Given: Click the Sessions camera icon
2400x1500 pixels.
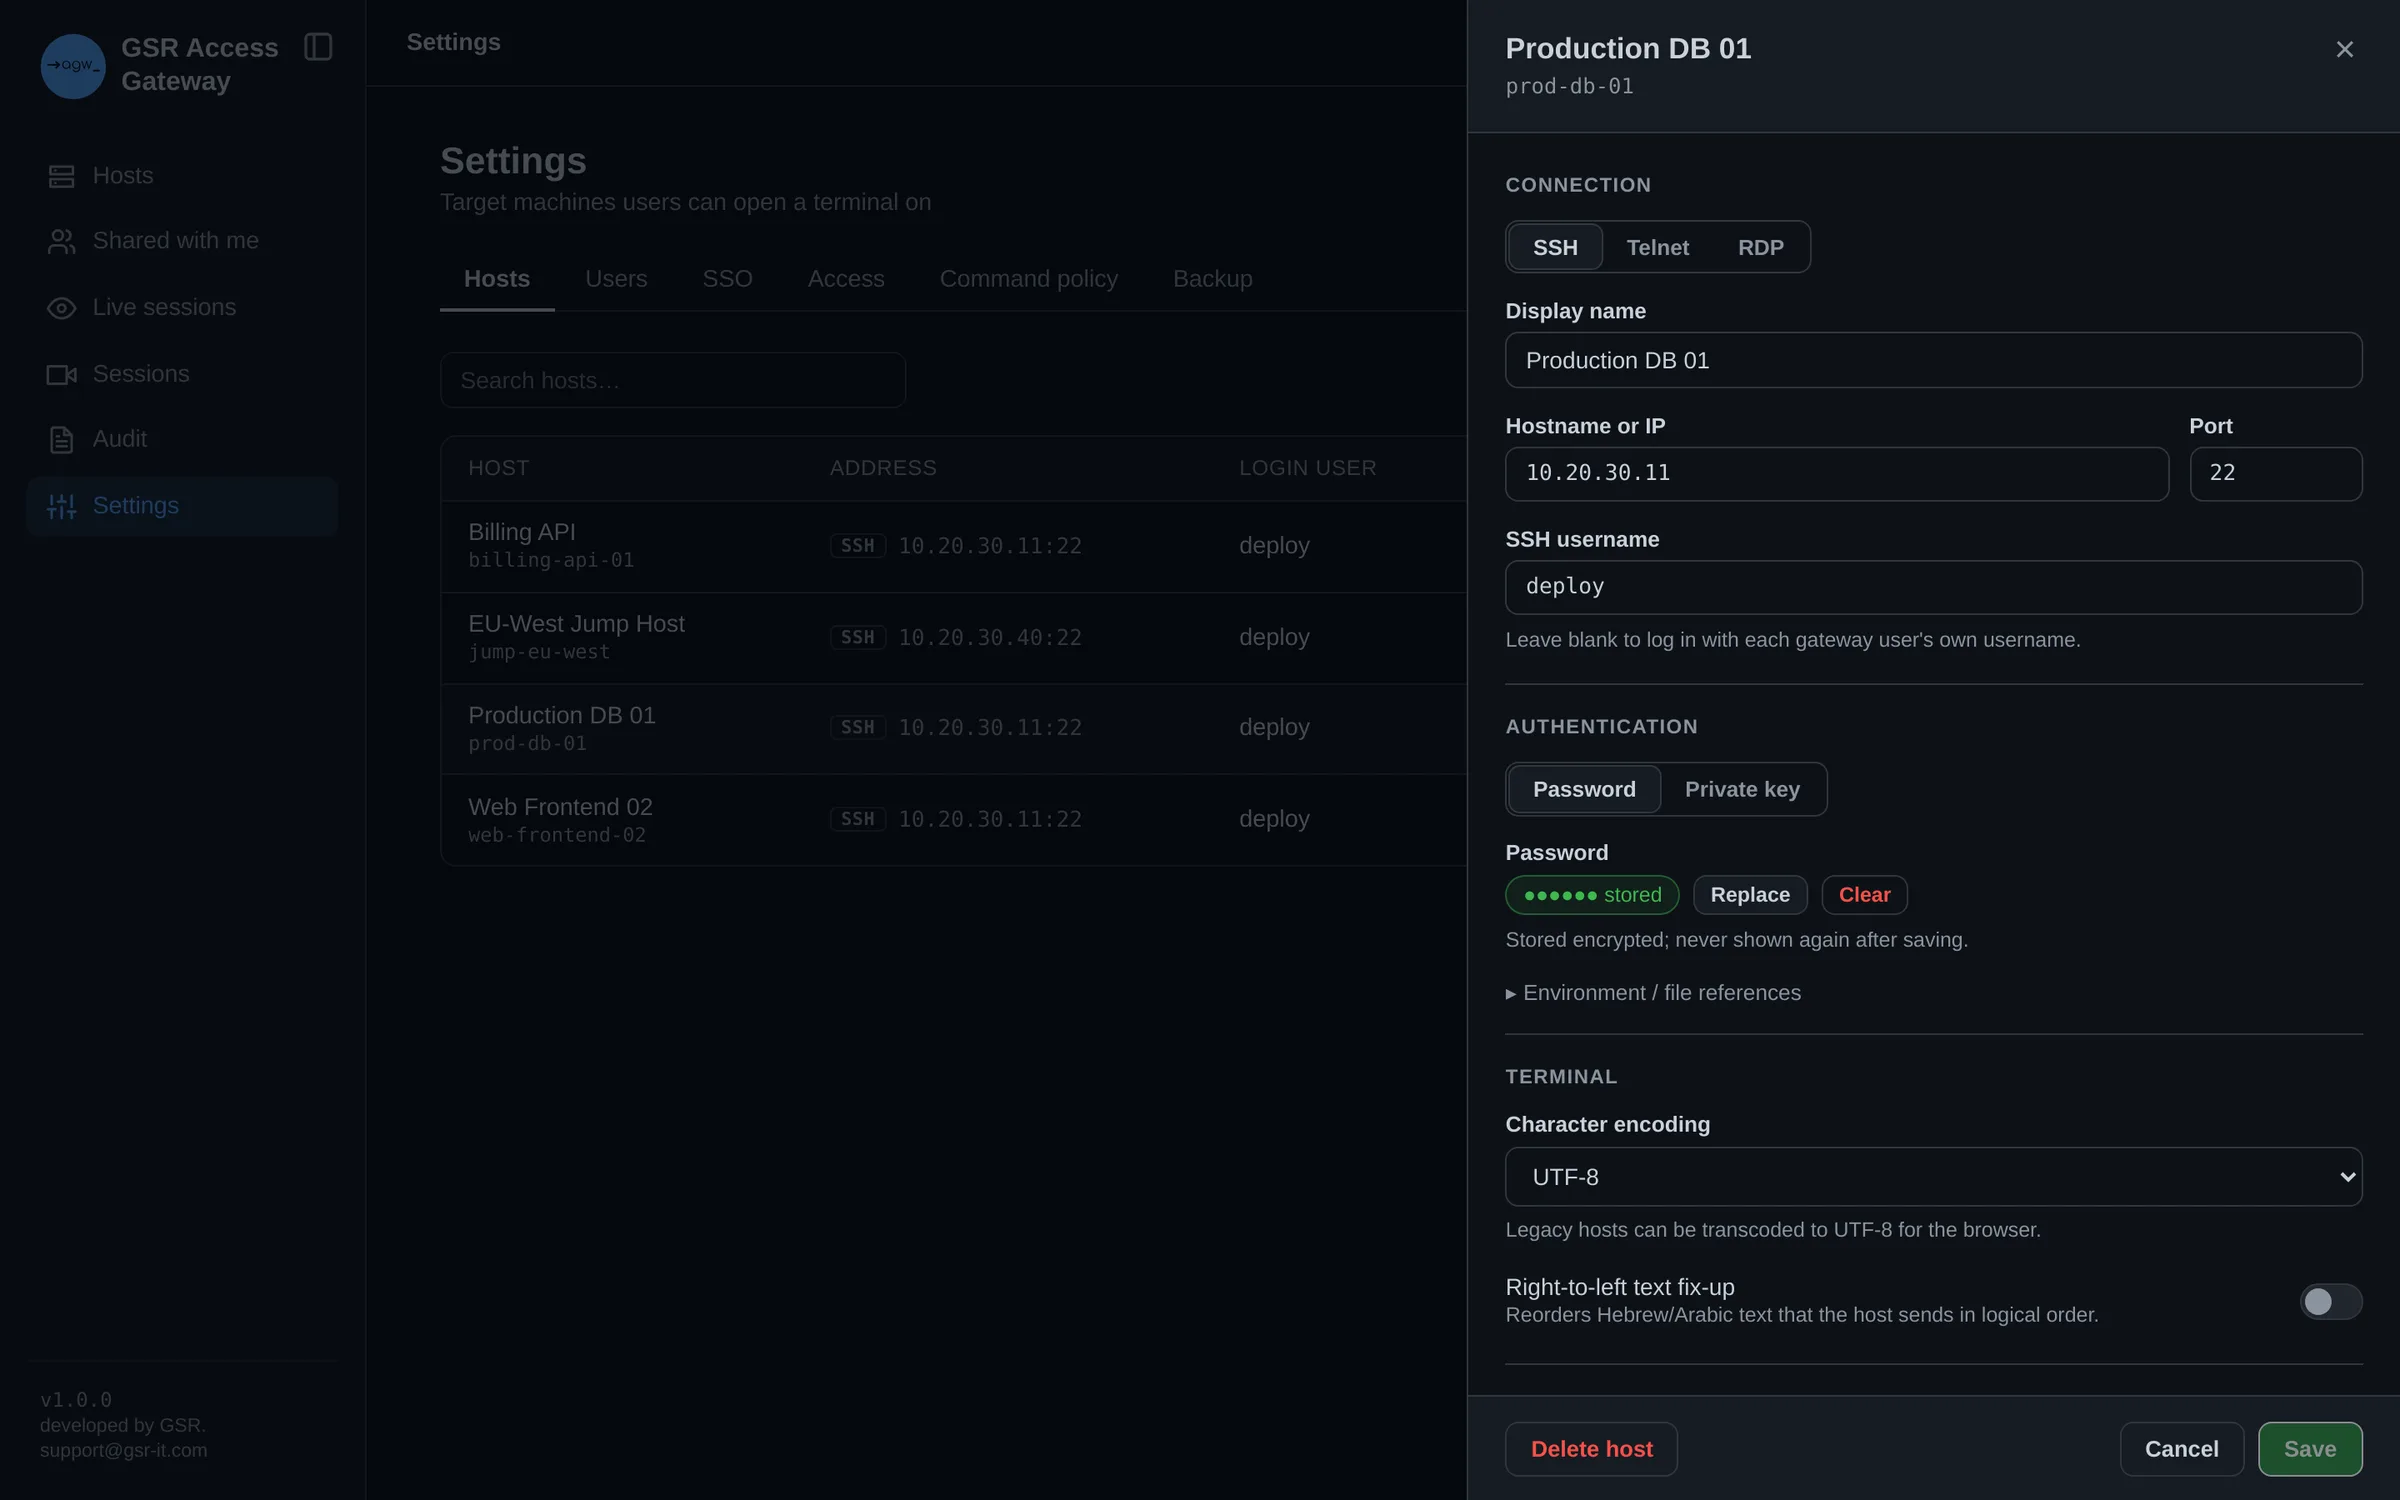Looking at the screenshot, I should [x=62, y=374].
